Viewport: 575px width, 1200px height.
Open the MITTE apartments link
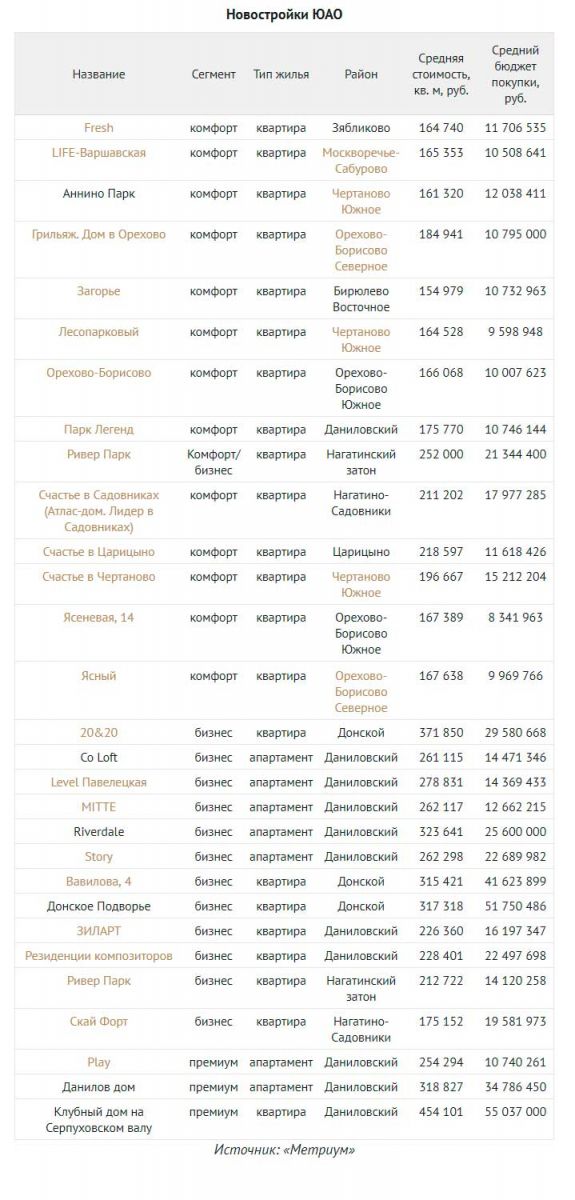(x=98, y=807)
